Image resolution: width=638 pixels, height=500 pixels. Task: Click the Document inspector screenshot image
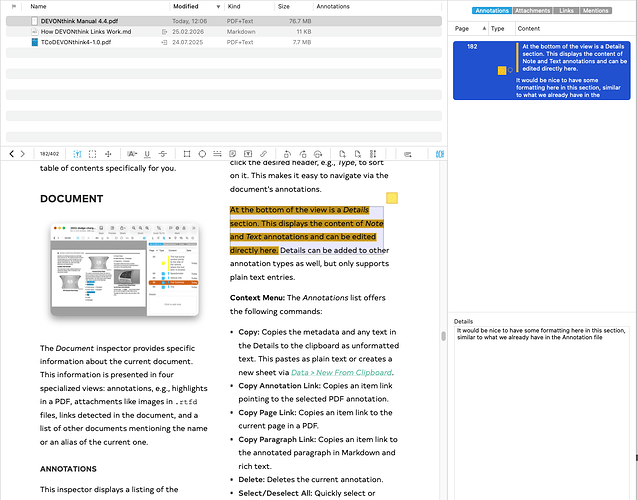click(x=125, y=269)
